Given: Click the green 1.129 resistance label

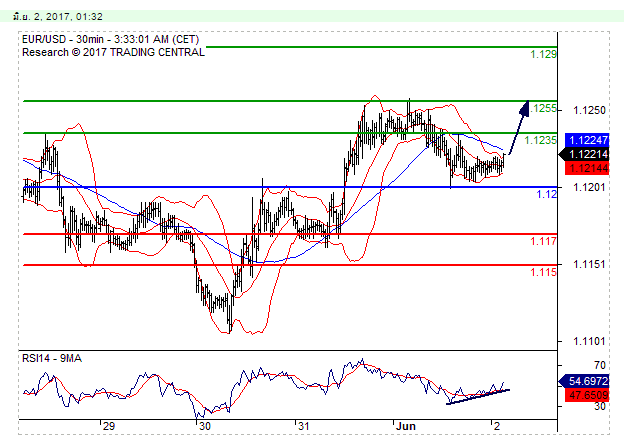Looking at the screenshot, I should [x=543, y=54].
